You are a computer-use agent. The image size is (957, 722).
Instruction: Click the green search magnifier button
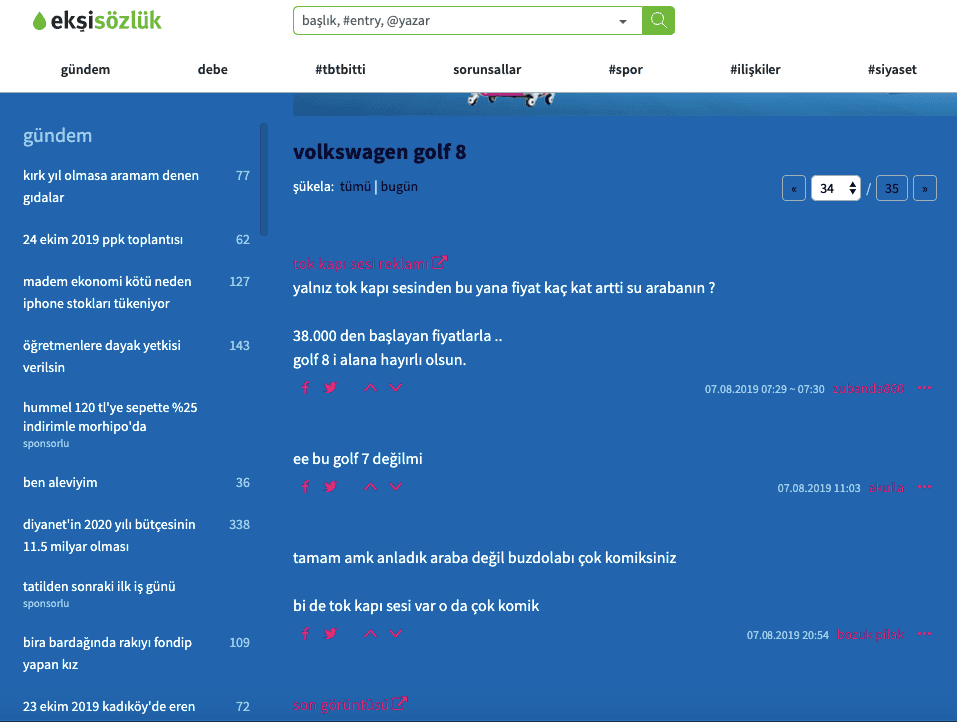pyautogui.click(x=658, y=20)
